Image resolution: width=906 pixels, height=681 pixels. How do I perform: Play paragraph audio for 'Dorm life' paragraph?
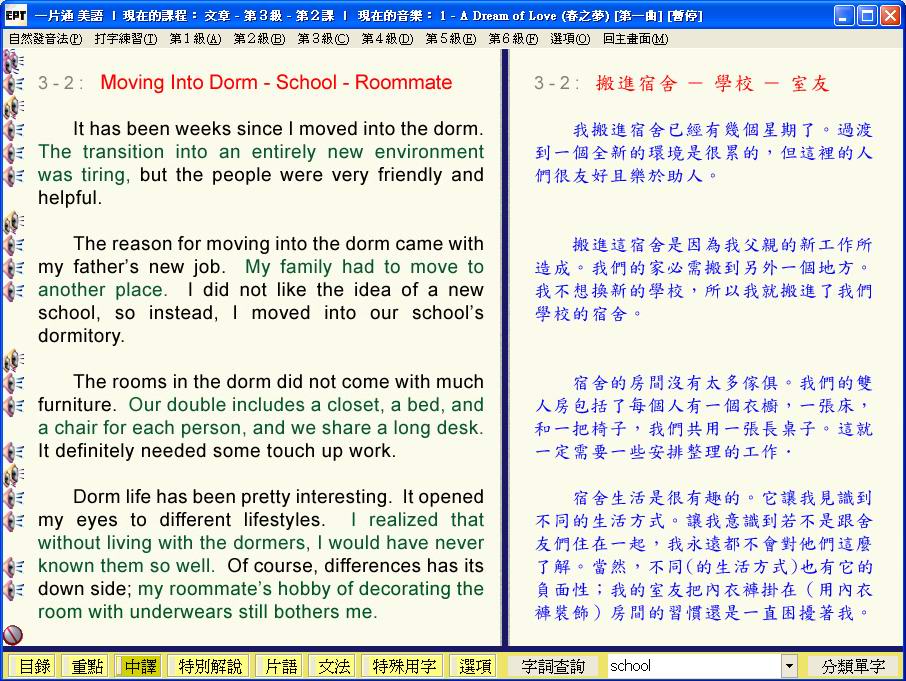coord(14,474)
